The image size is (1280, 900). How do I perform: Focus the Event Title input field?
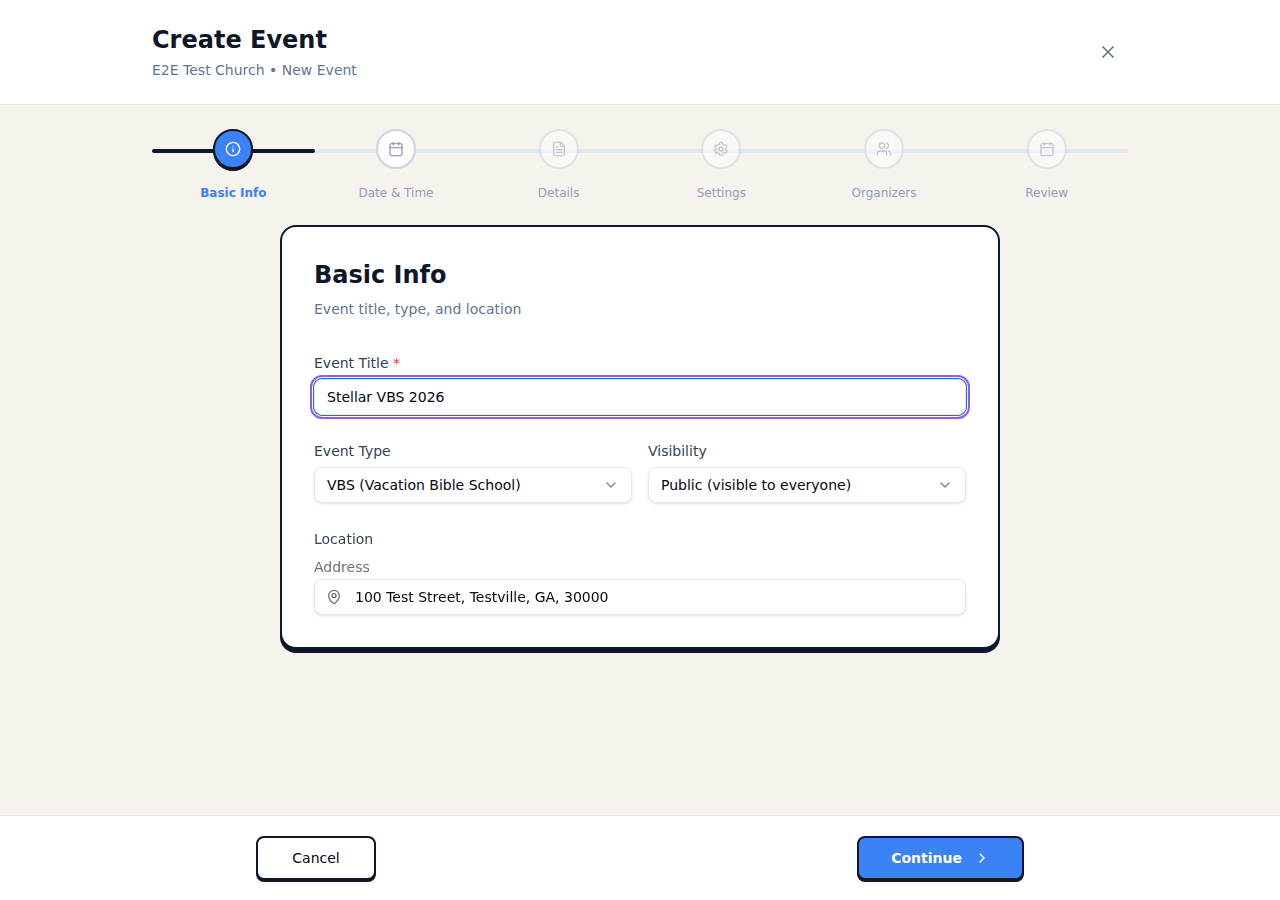click(640, 397)
